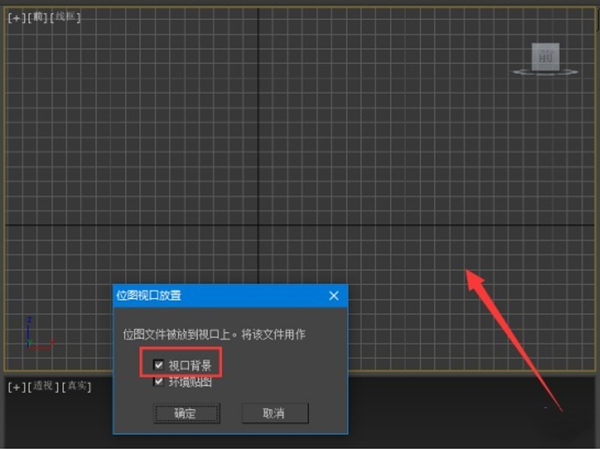Open the [+] menu of the perspective viewport
Viewport: 600px width, 450px height.
[x=17, y=386]
